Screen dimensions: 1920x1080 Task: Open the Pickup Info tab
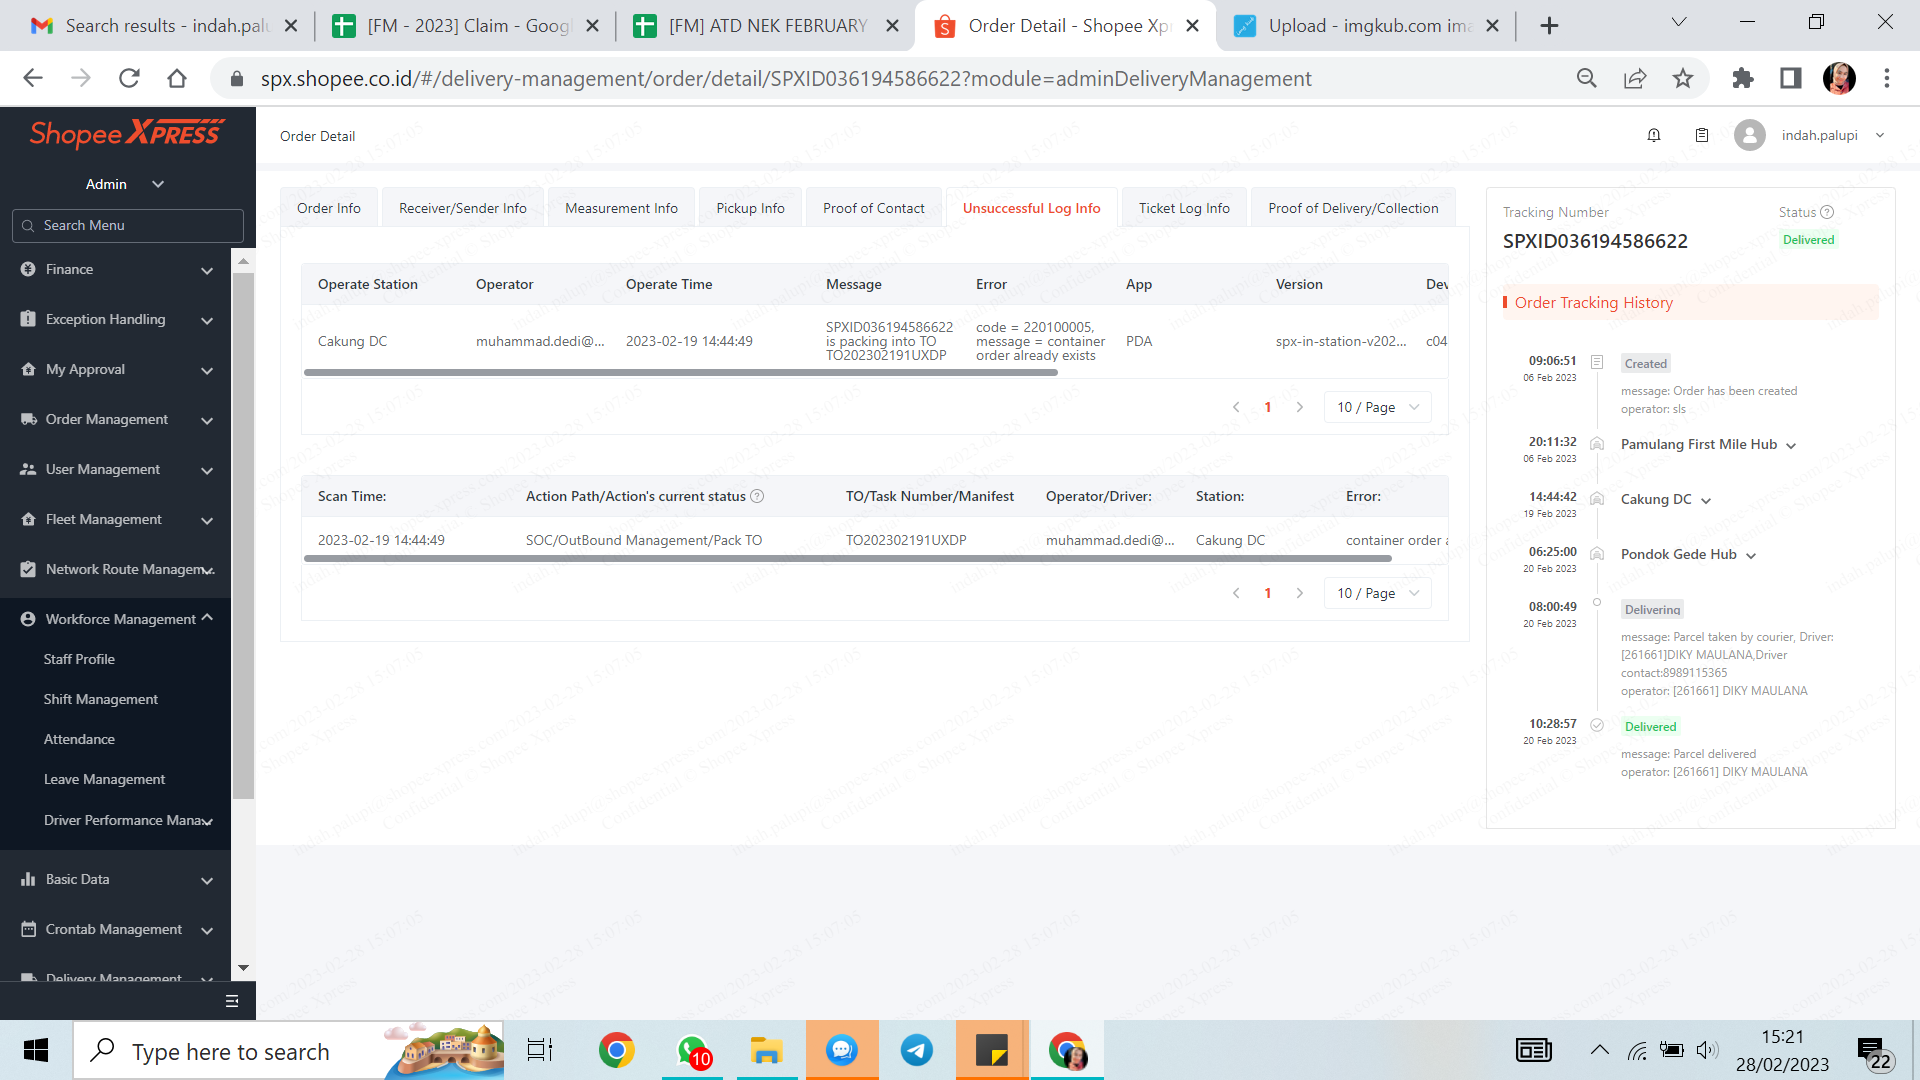pos(750,208)
